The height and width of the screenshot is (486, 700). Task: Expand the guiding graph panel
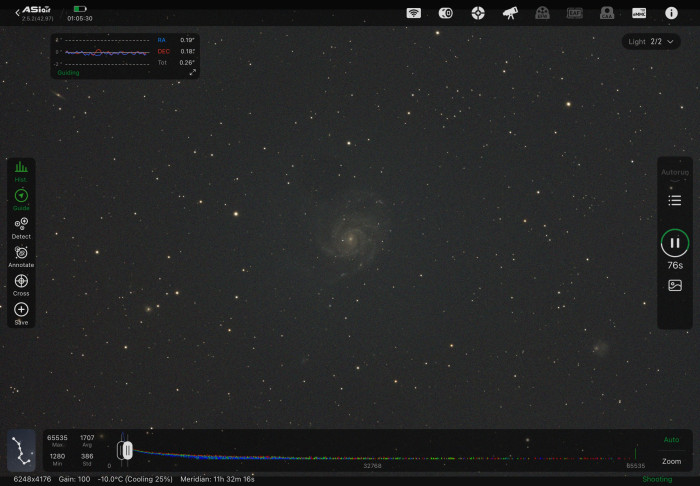pyautogui.click(x=192, y=72)
